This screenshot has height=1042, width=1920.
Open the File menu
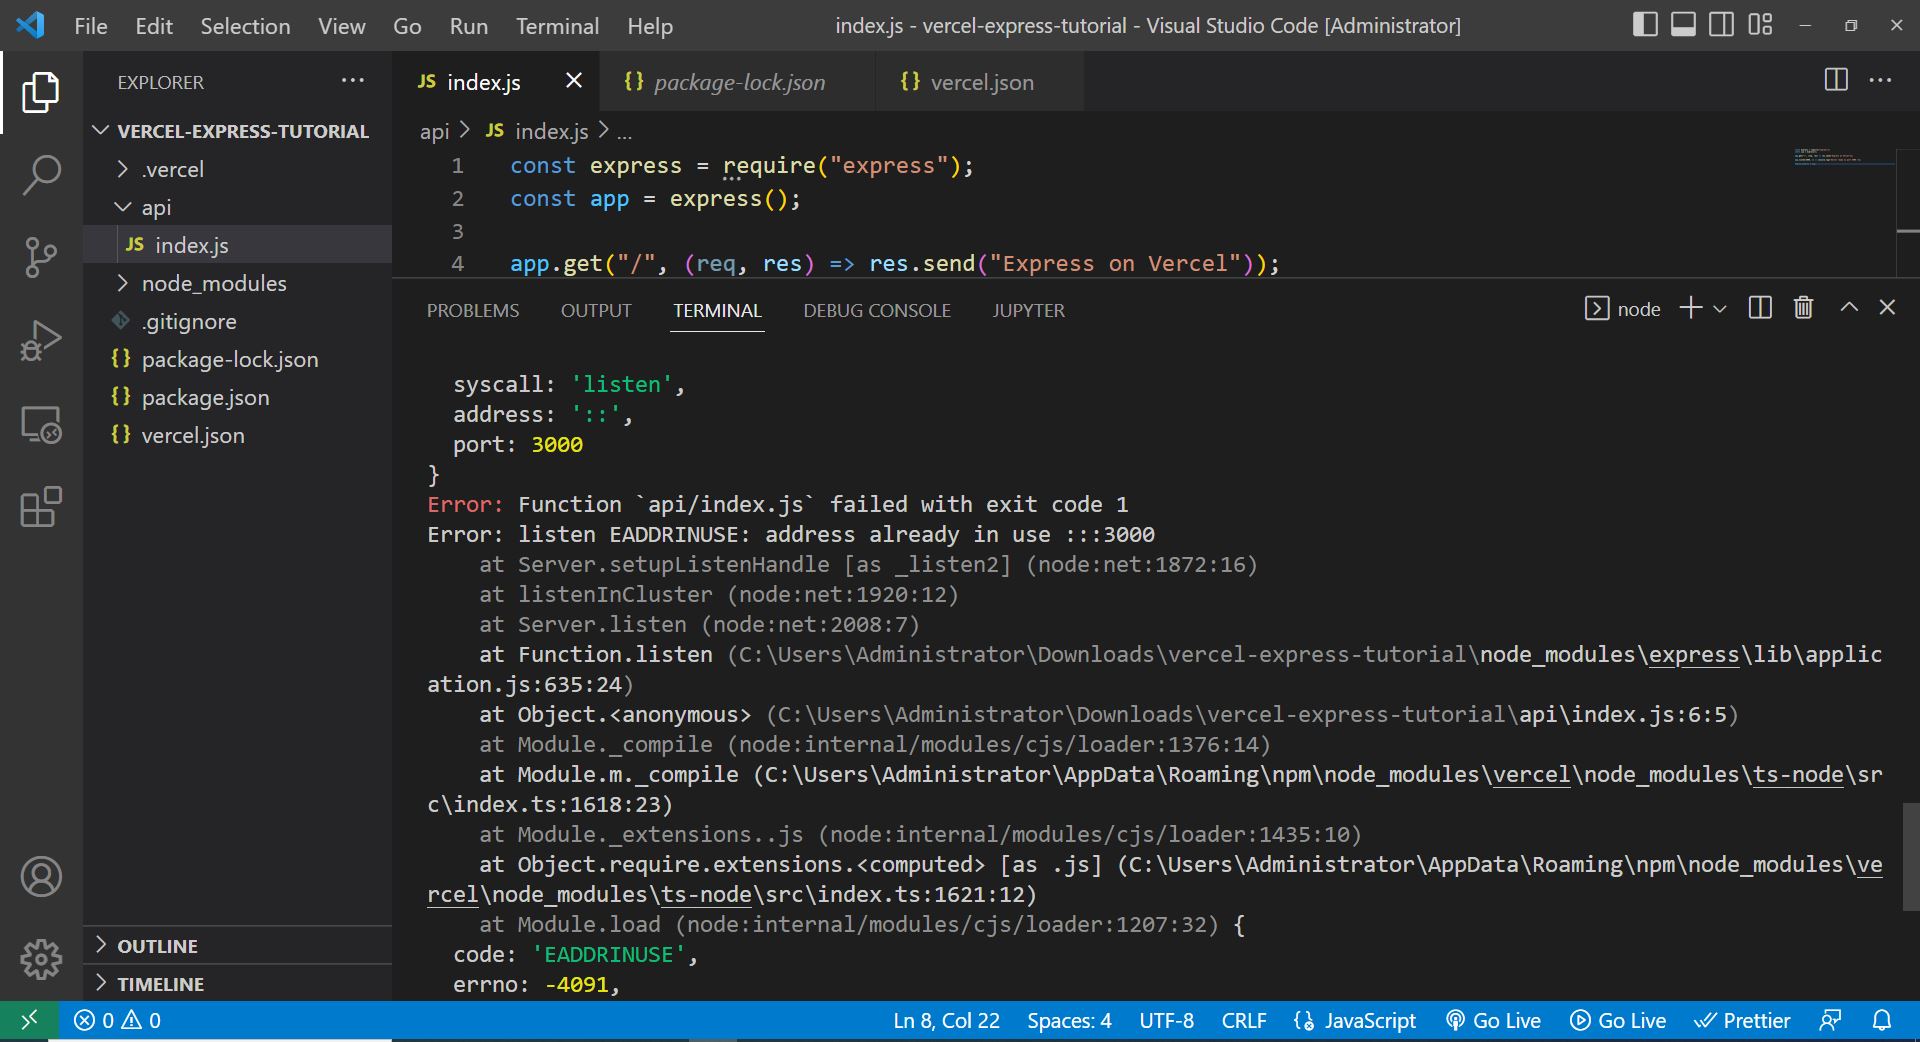point(91,26)
